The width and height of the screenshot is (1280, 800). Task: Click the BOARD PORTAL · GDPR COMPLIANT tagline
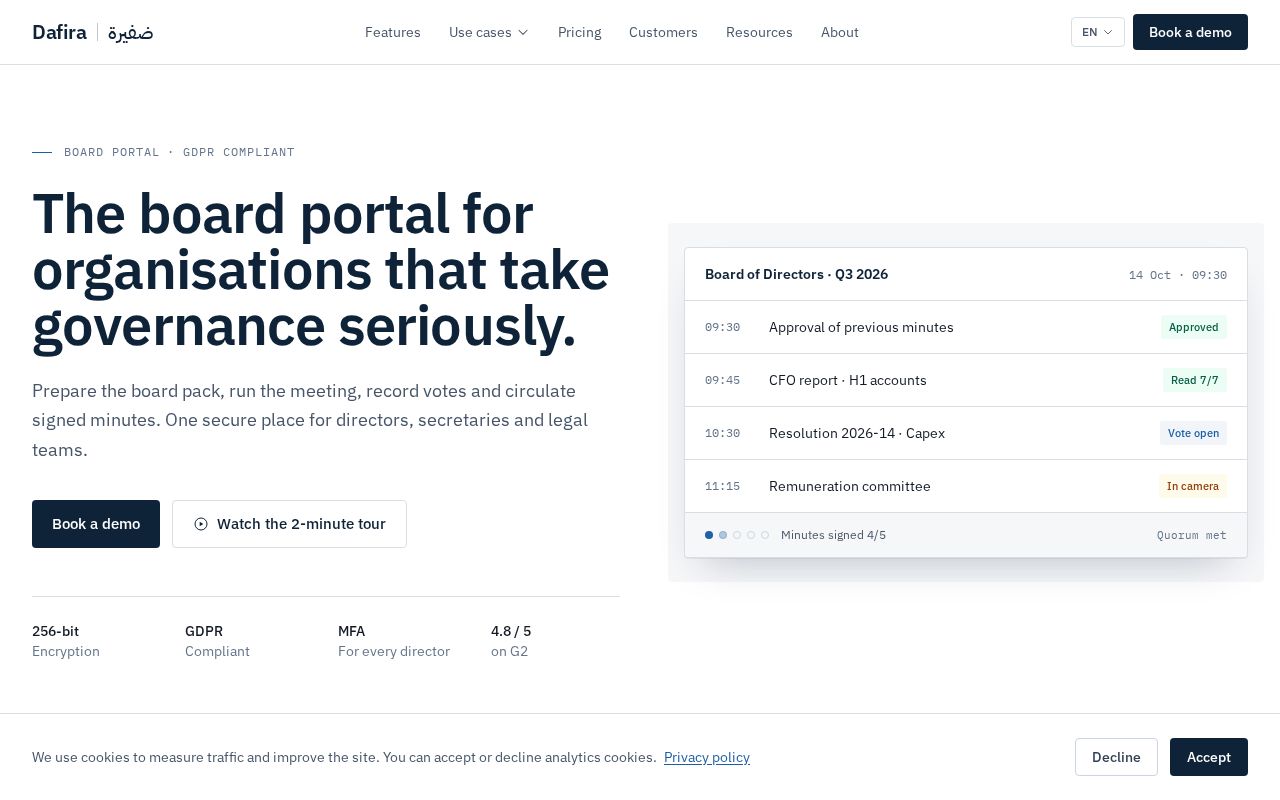(x=179, y=152)
